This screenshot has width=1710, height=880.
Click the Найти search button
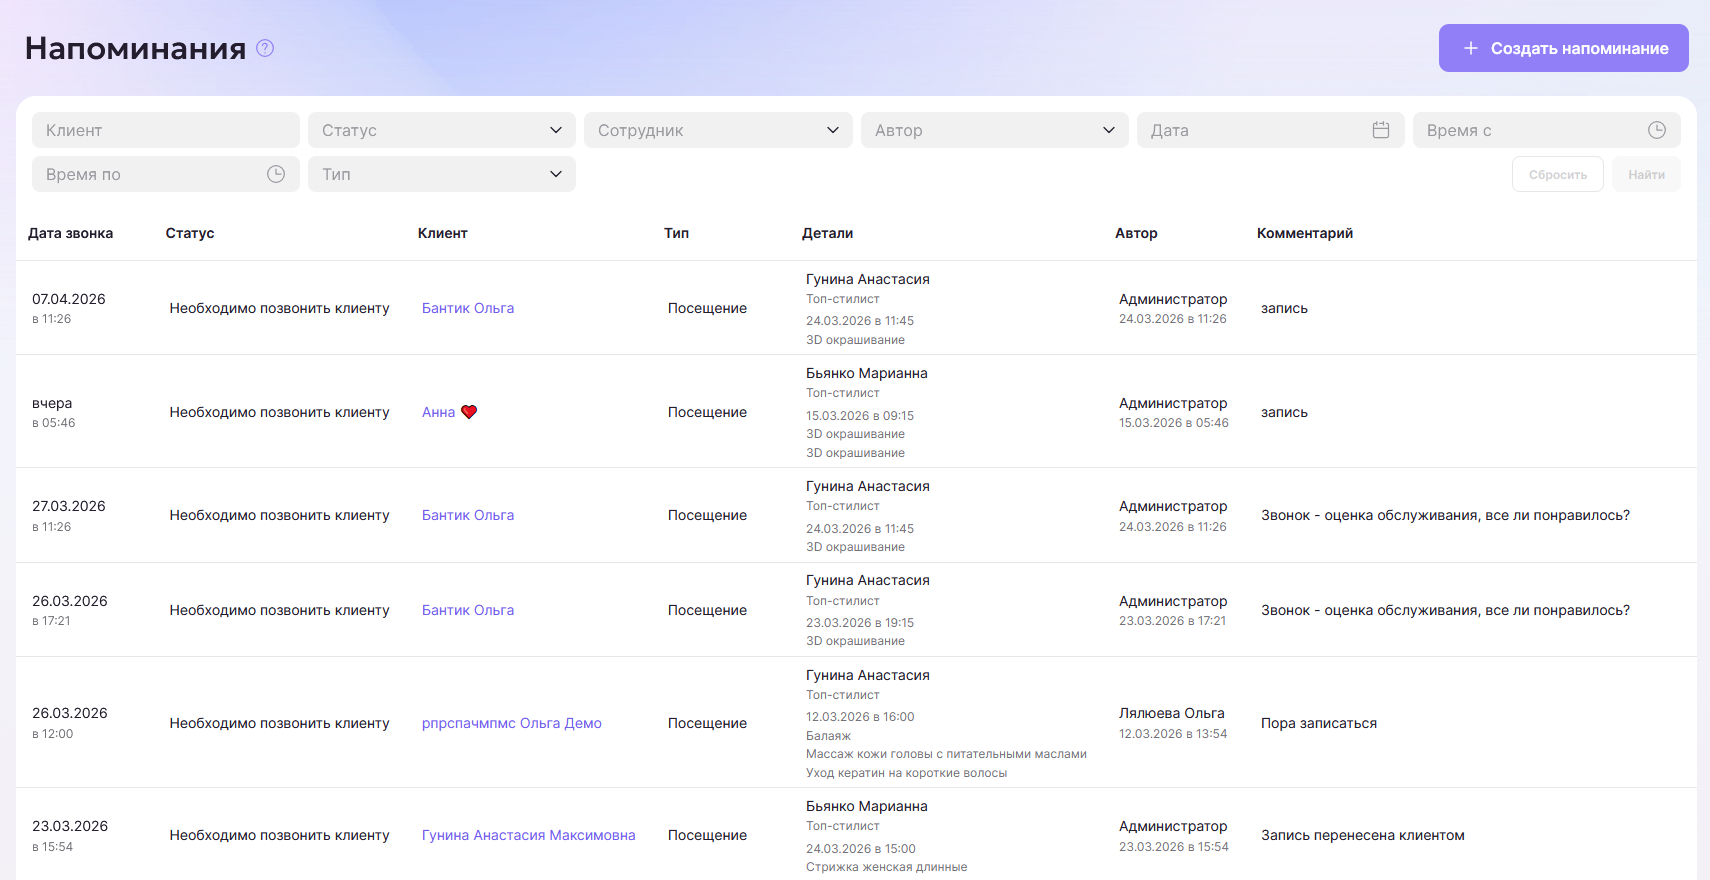pos(1646,174)
